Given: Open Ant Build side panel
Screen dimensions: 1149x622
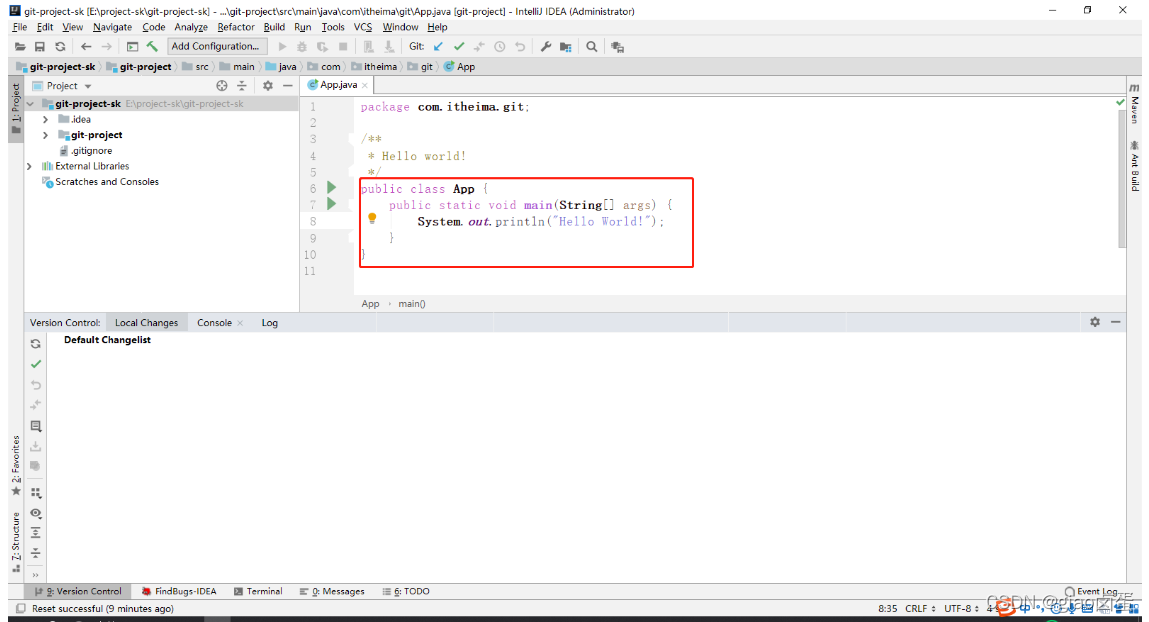Looking at the screenshot, I should coord(1134,165).
